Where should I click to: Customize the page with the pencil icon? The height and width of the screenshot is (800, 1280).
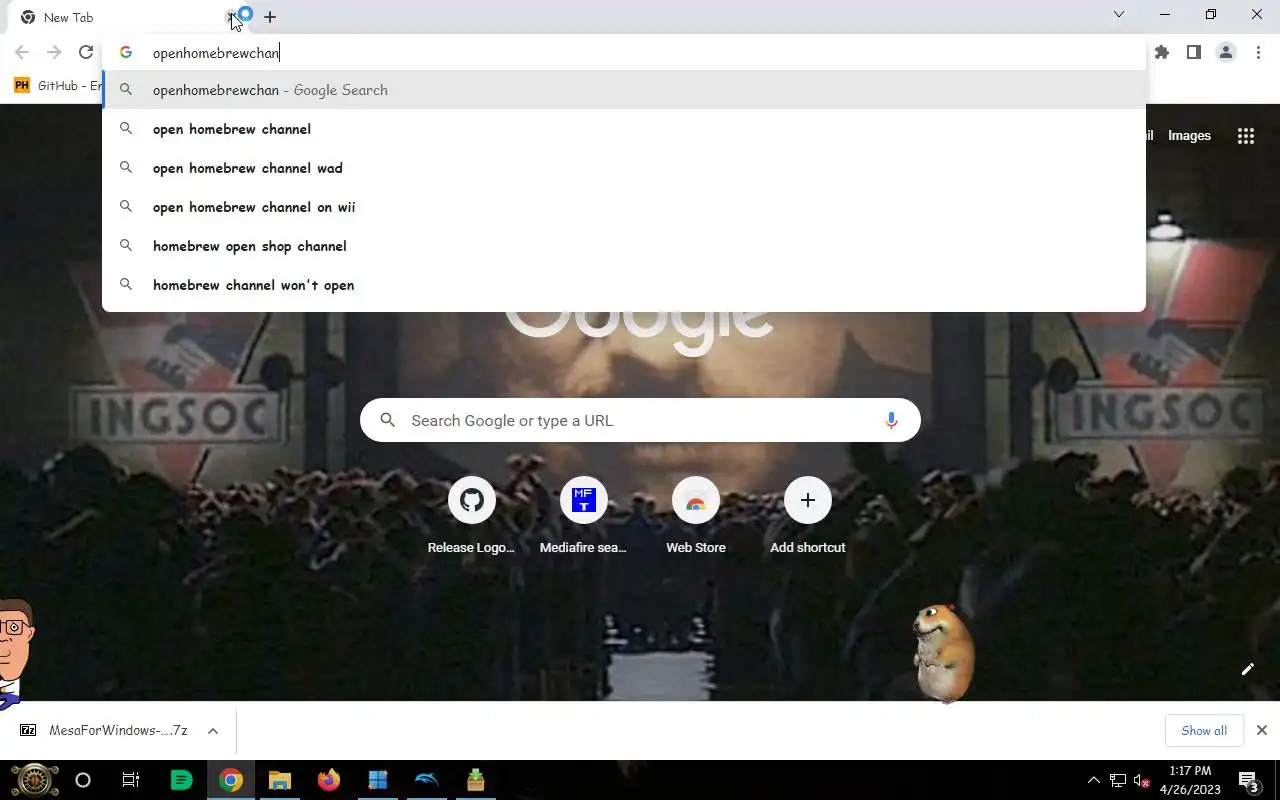point(1247,669)
